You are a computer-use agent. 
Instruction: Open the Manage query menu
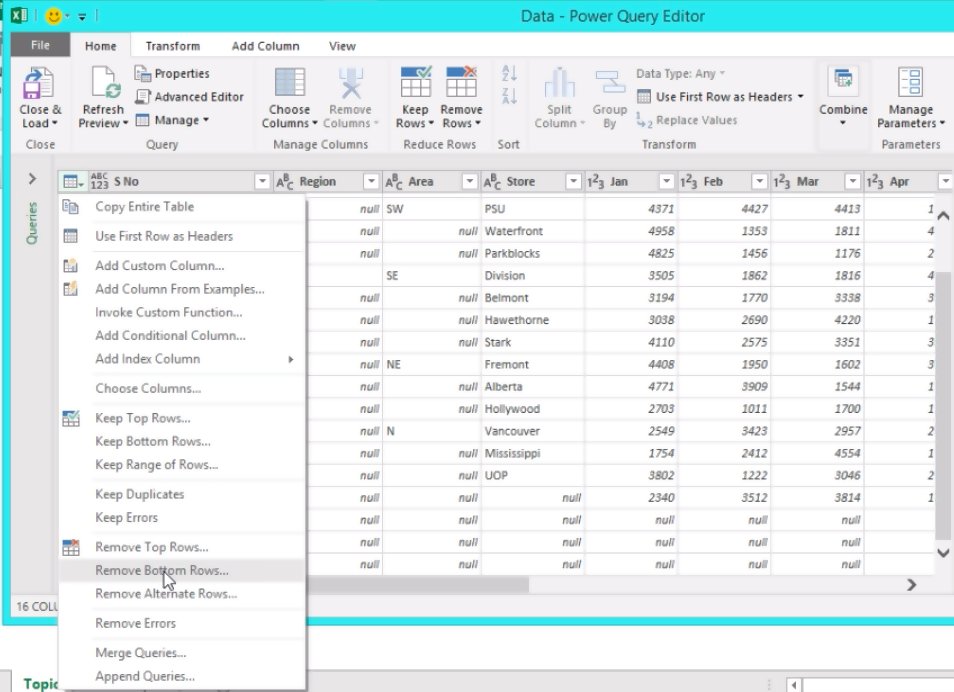(172, 121)
